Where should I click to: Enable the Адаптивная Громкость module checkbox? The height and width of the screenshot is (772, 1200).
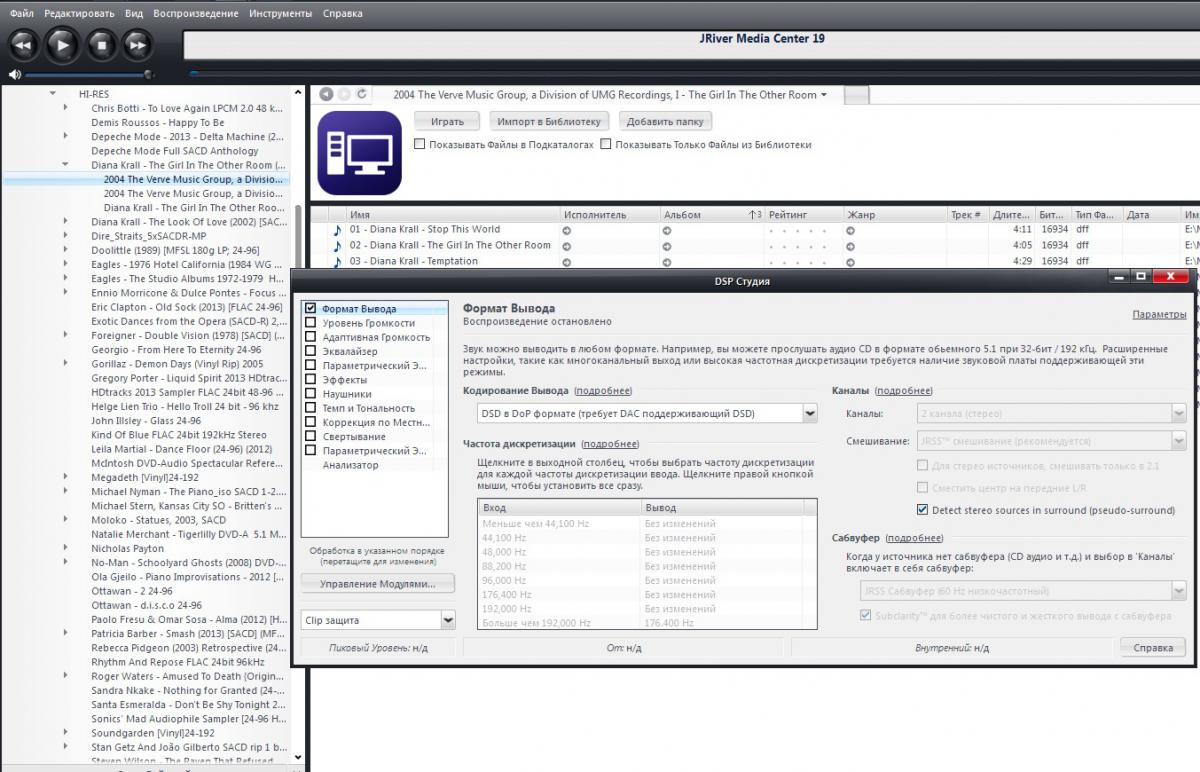(x=311, y=337)
